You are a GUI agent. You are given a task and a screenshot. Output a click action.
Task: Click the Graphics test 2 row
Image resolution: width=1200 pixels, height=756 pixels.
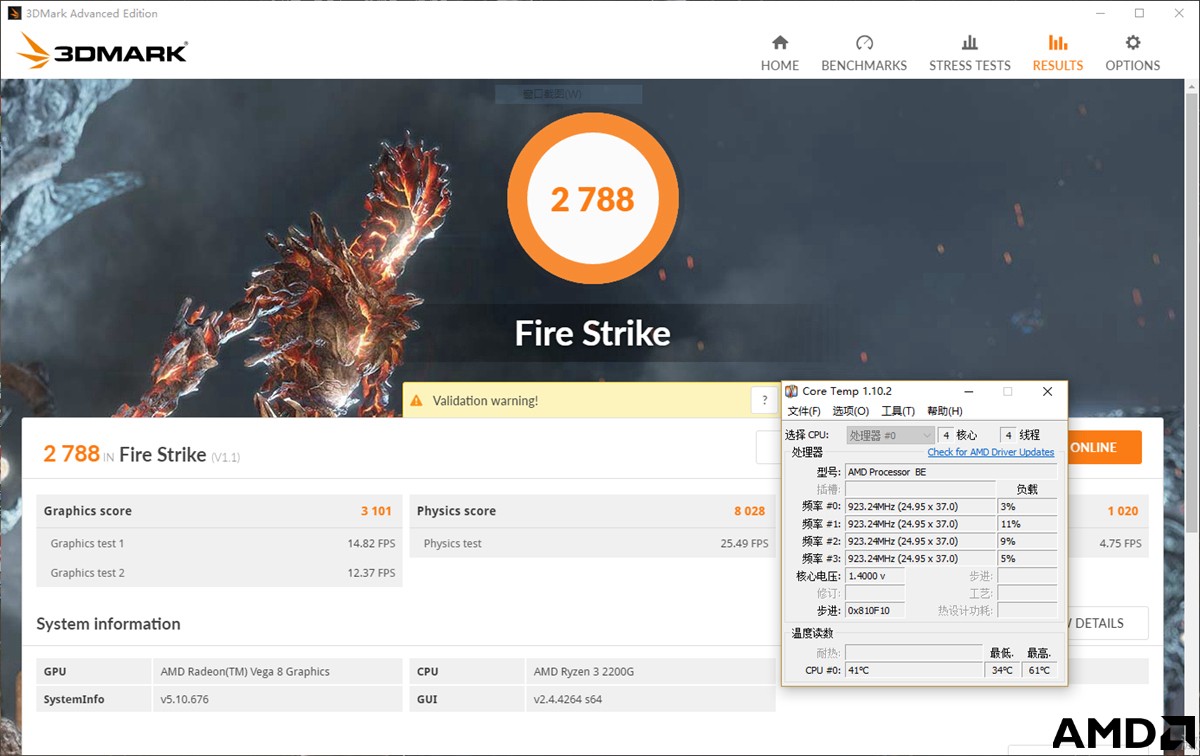[220, 573]
